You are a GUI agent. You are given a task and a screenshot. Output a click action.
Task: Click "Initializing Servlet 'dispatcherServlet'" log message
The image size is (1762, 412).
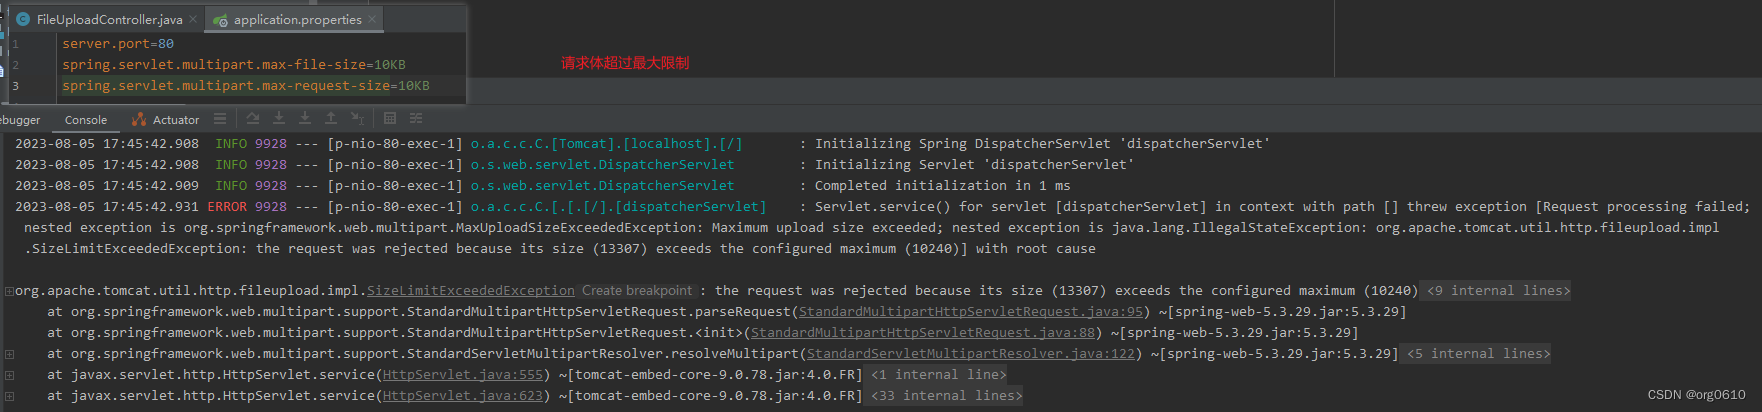pyautogui.click(x=974, y=165)
